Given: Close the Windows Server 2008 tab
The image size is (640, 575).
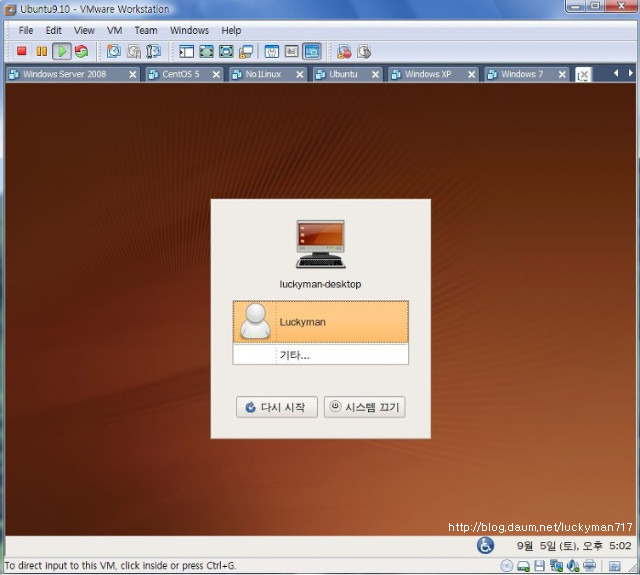Looking at the screenshot, I should [133, 75].
